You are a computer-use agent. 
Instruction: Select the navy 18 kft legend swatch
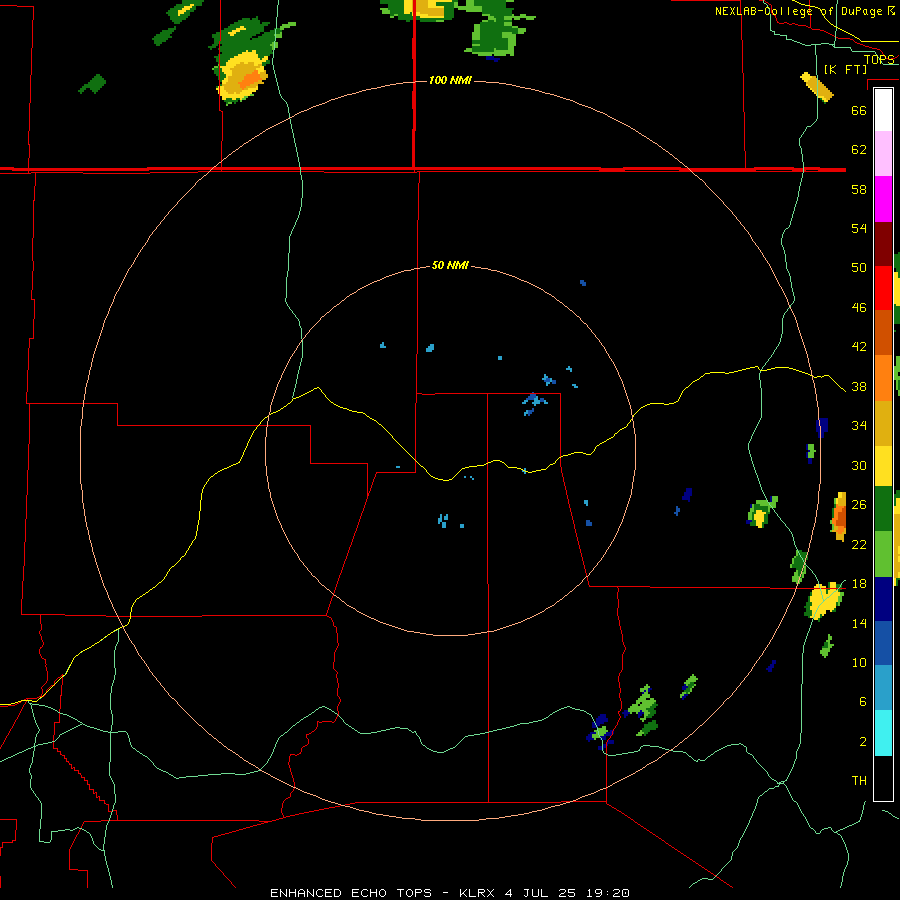pyautogui.click(x=883, y=599)
